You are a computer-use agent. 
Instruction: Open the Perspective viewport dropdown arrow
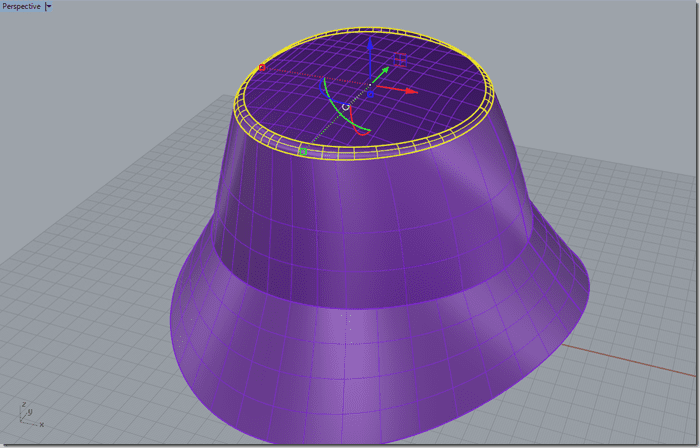click(x=48, y=6)
